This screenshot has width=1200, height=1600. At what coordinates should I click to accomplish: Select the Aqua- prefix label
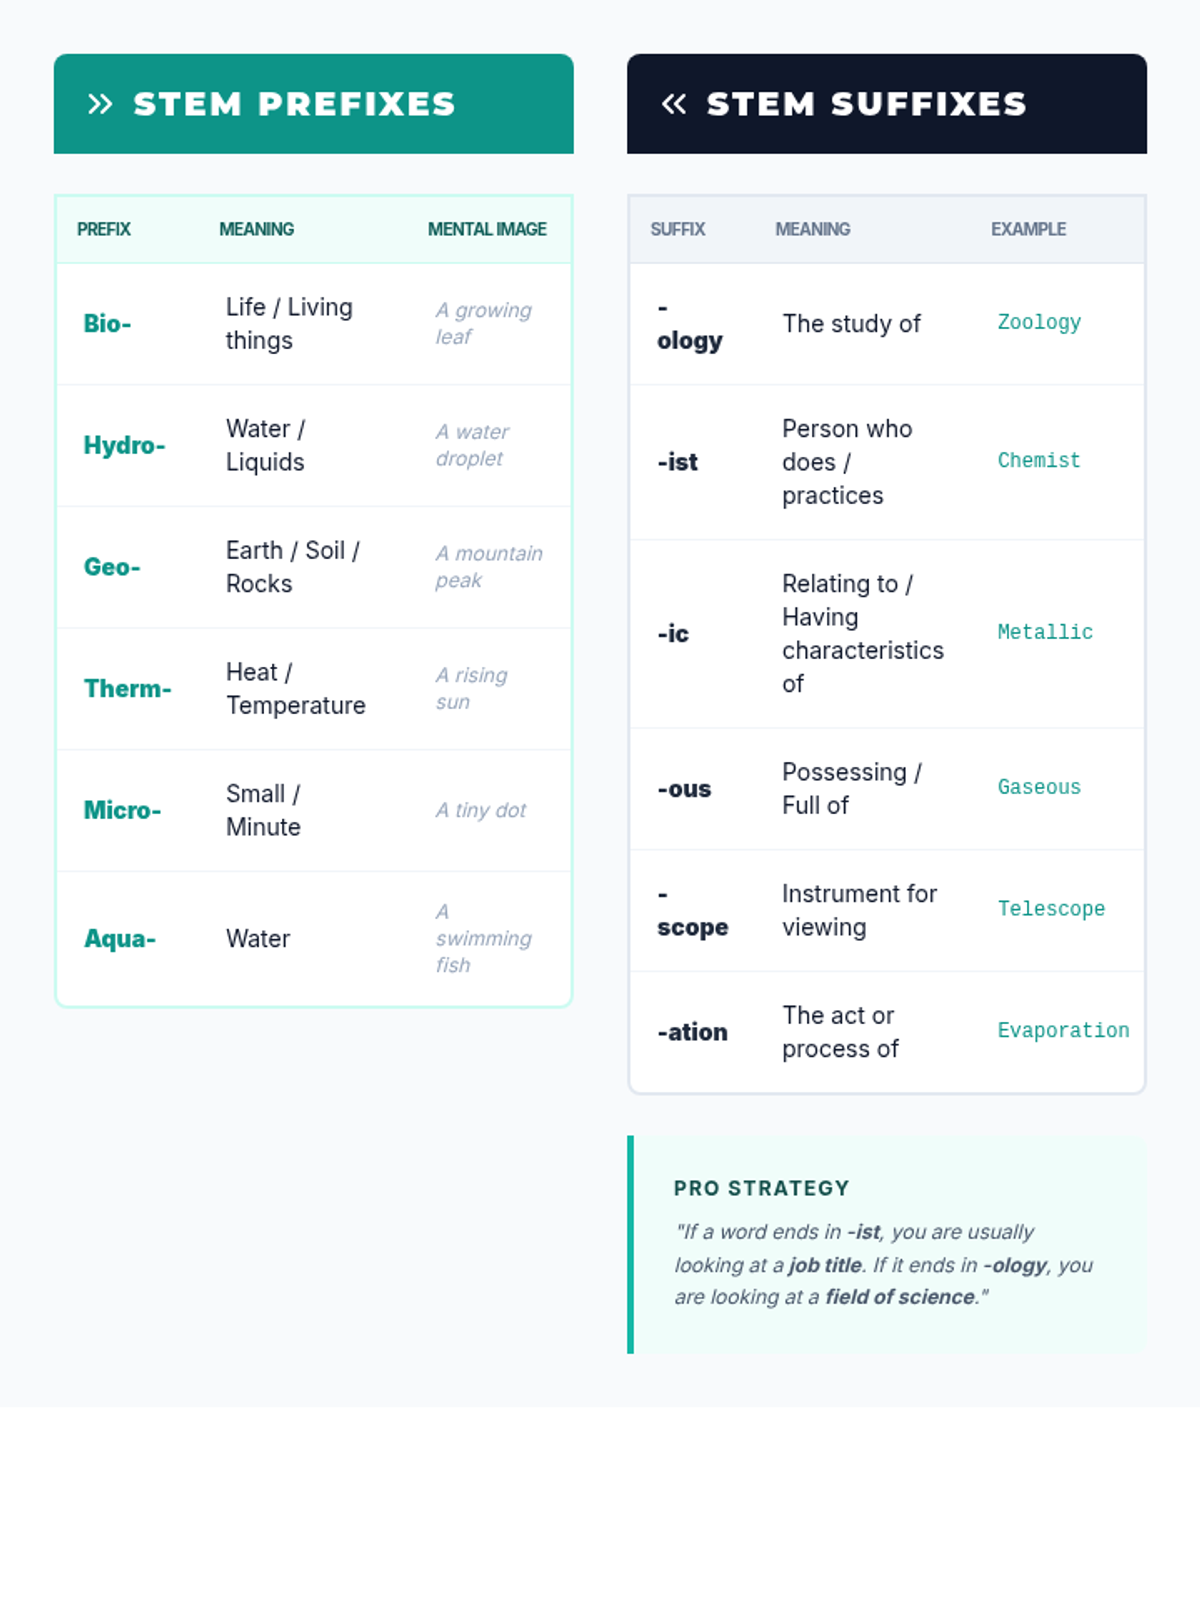pos(120,939)
